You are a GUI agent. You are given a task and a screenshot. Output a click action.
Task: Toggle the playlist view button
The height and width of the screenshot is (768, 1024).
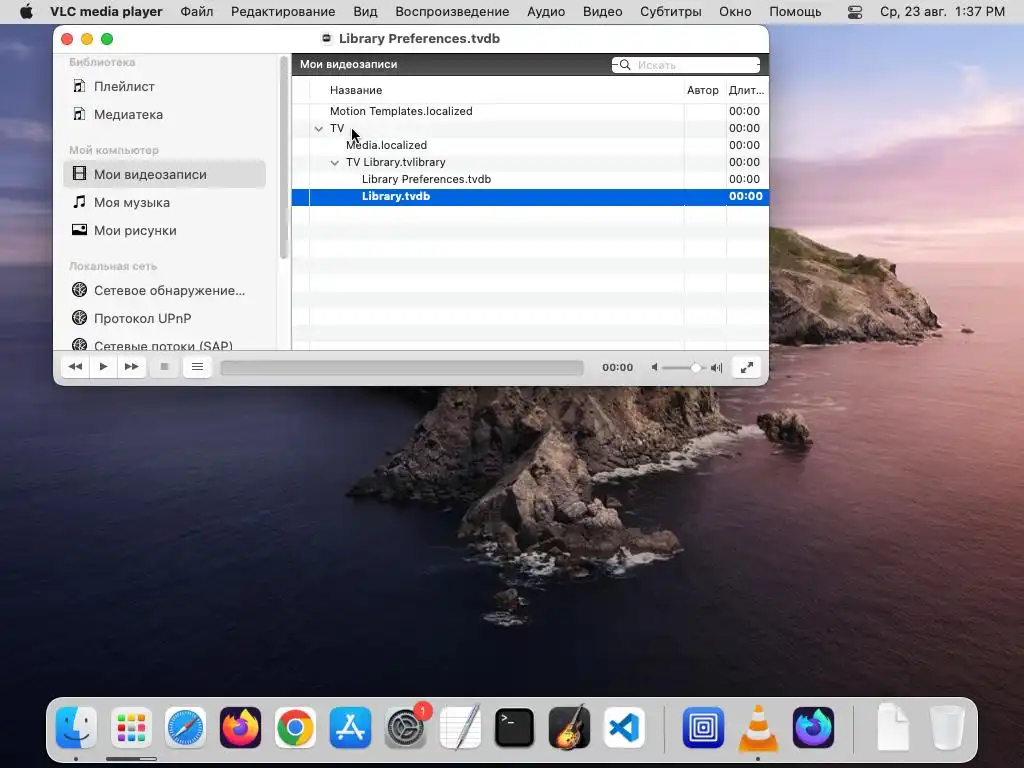(x=197, y=367)
